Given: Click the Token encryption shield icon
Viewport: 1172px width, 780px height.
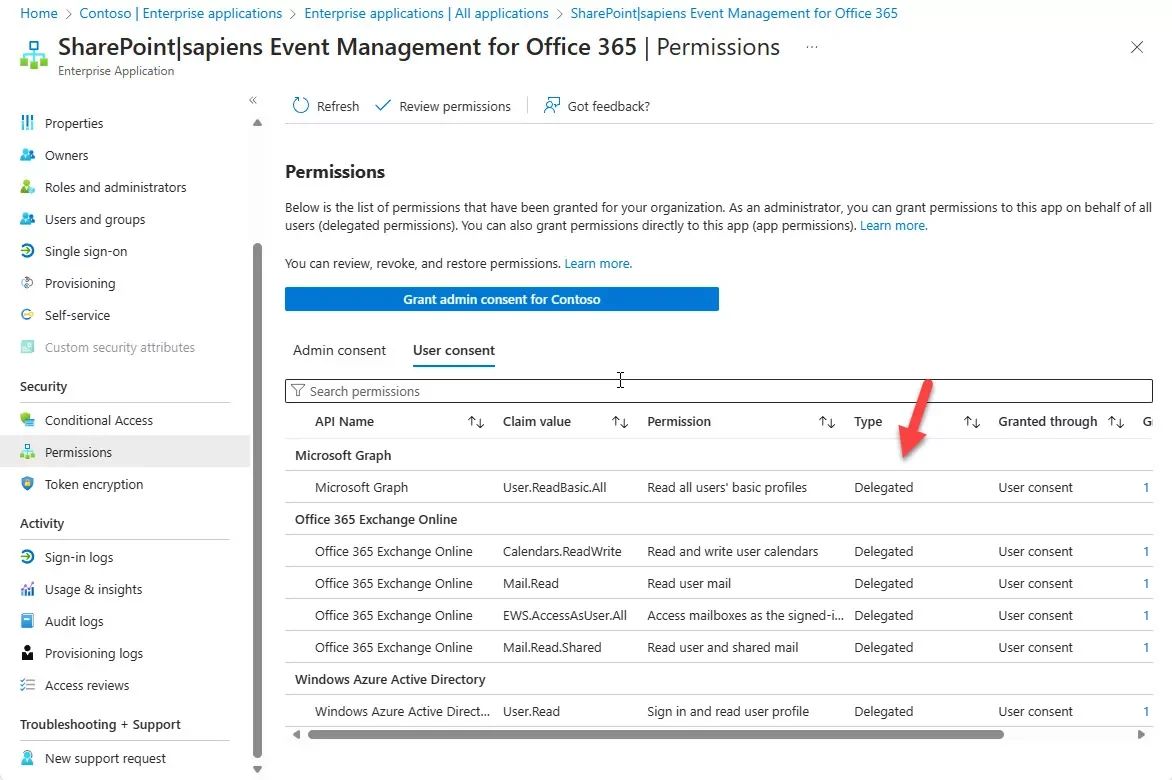Looking at the screenshot, I should [x=28, y=484].
